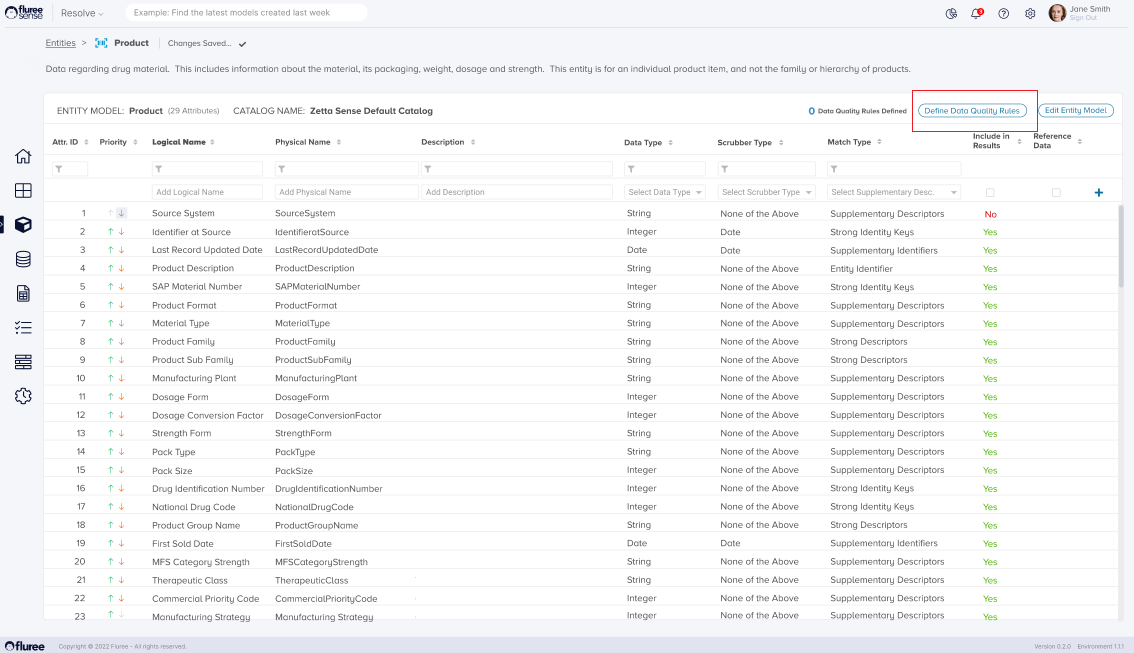Open the top bar settings gear
The height and width of the screenshot is (653, 1134).
click(1030, 13)
